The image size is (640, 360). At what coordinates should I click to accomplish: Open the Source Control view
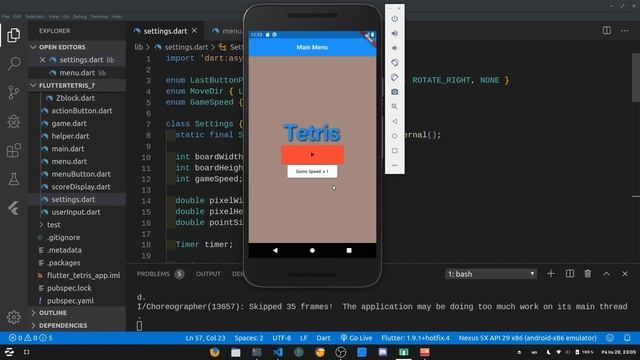(13, 93)
